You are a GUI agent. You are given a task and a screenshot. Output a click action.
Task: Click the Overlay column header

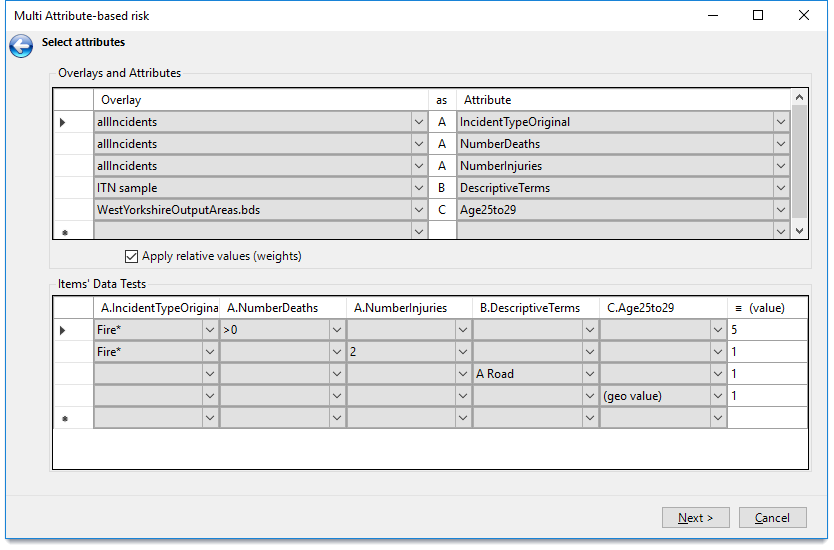(x=260, y=100)
